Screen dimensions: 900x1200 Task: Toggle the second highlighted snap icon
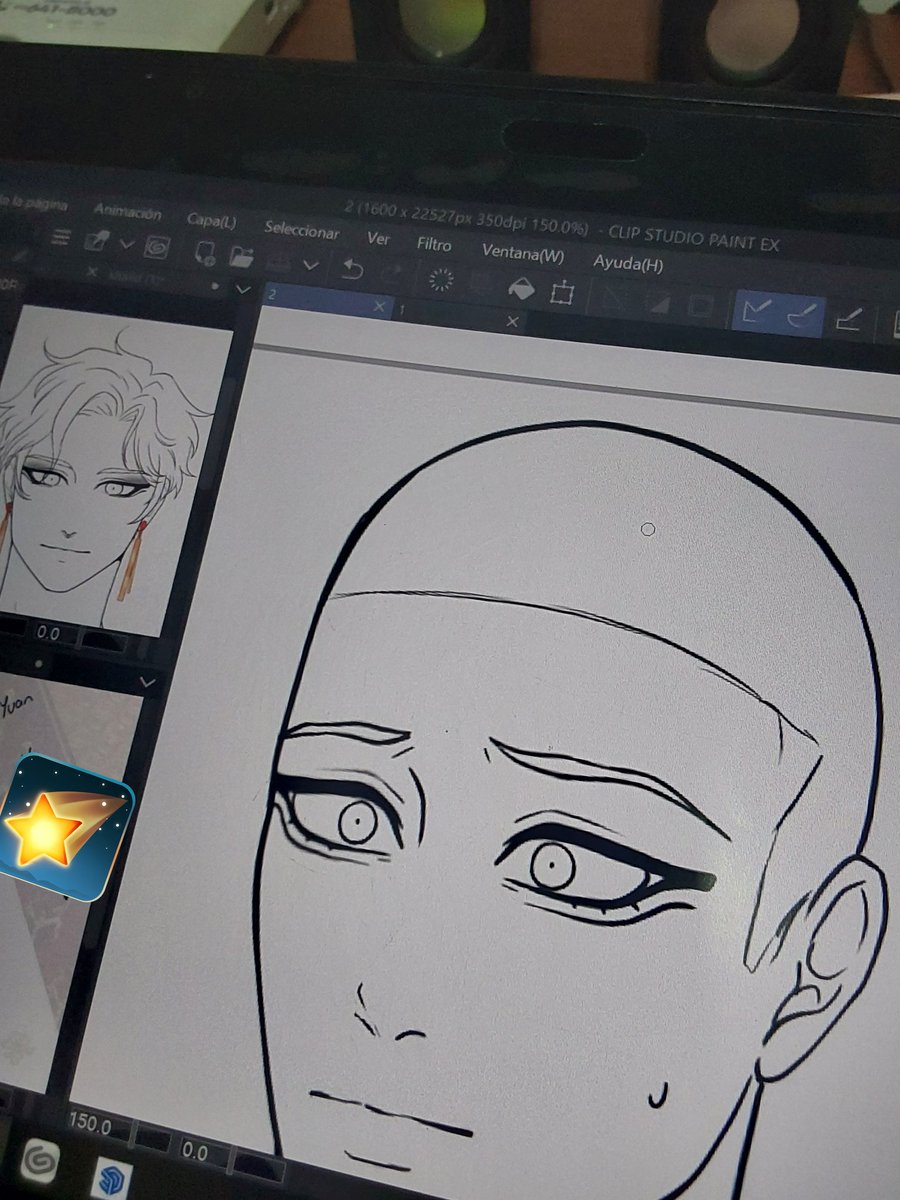pyautogui.click(x=802, y=316)
